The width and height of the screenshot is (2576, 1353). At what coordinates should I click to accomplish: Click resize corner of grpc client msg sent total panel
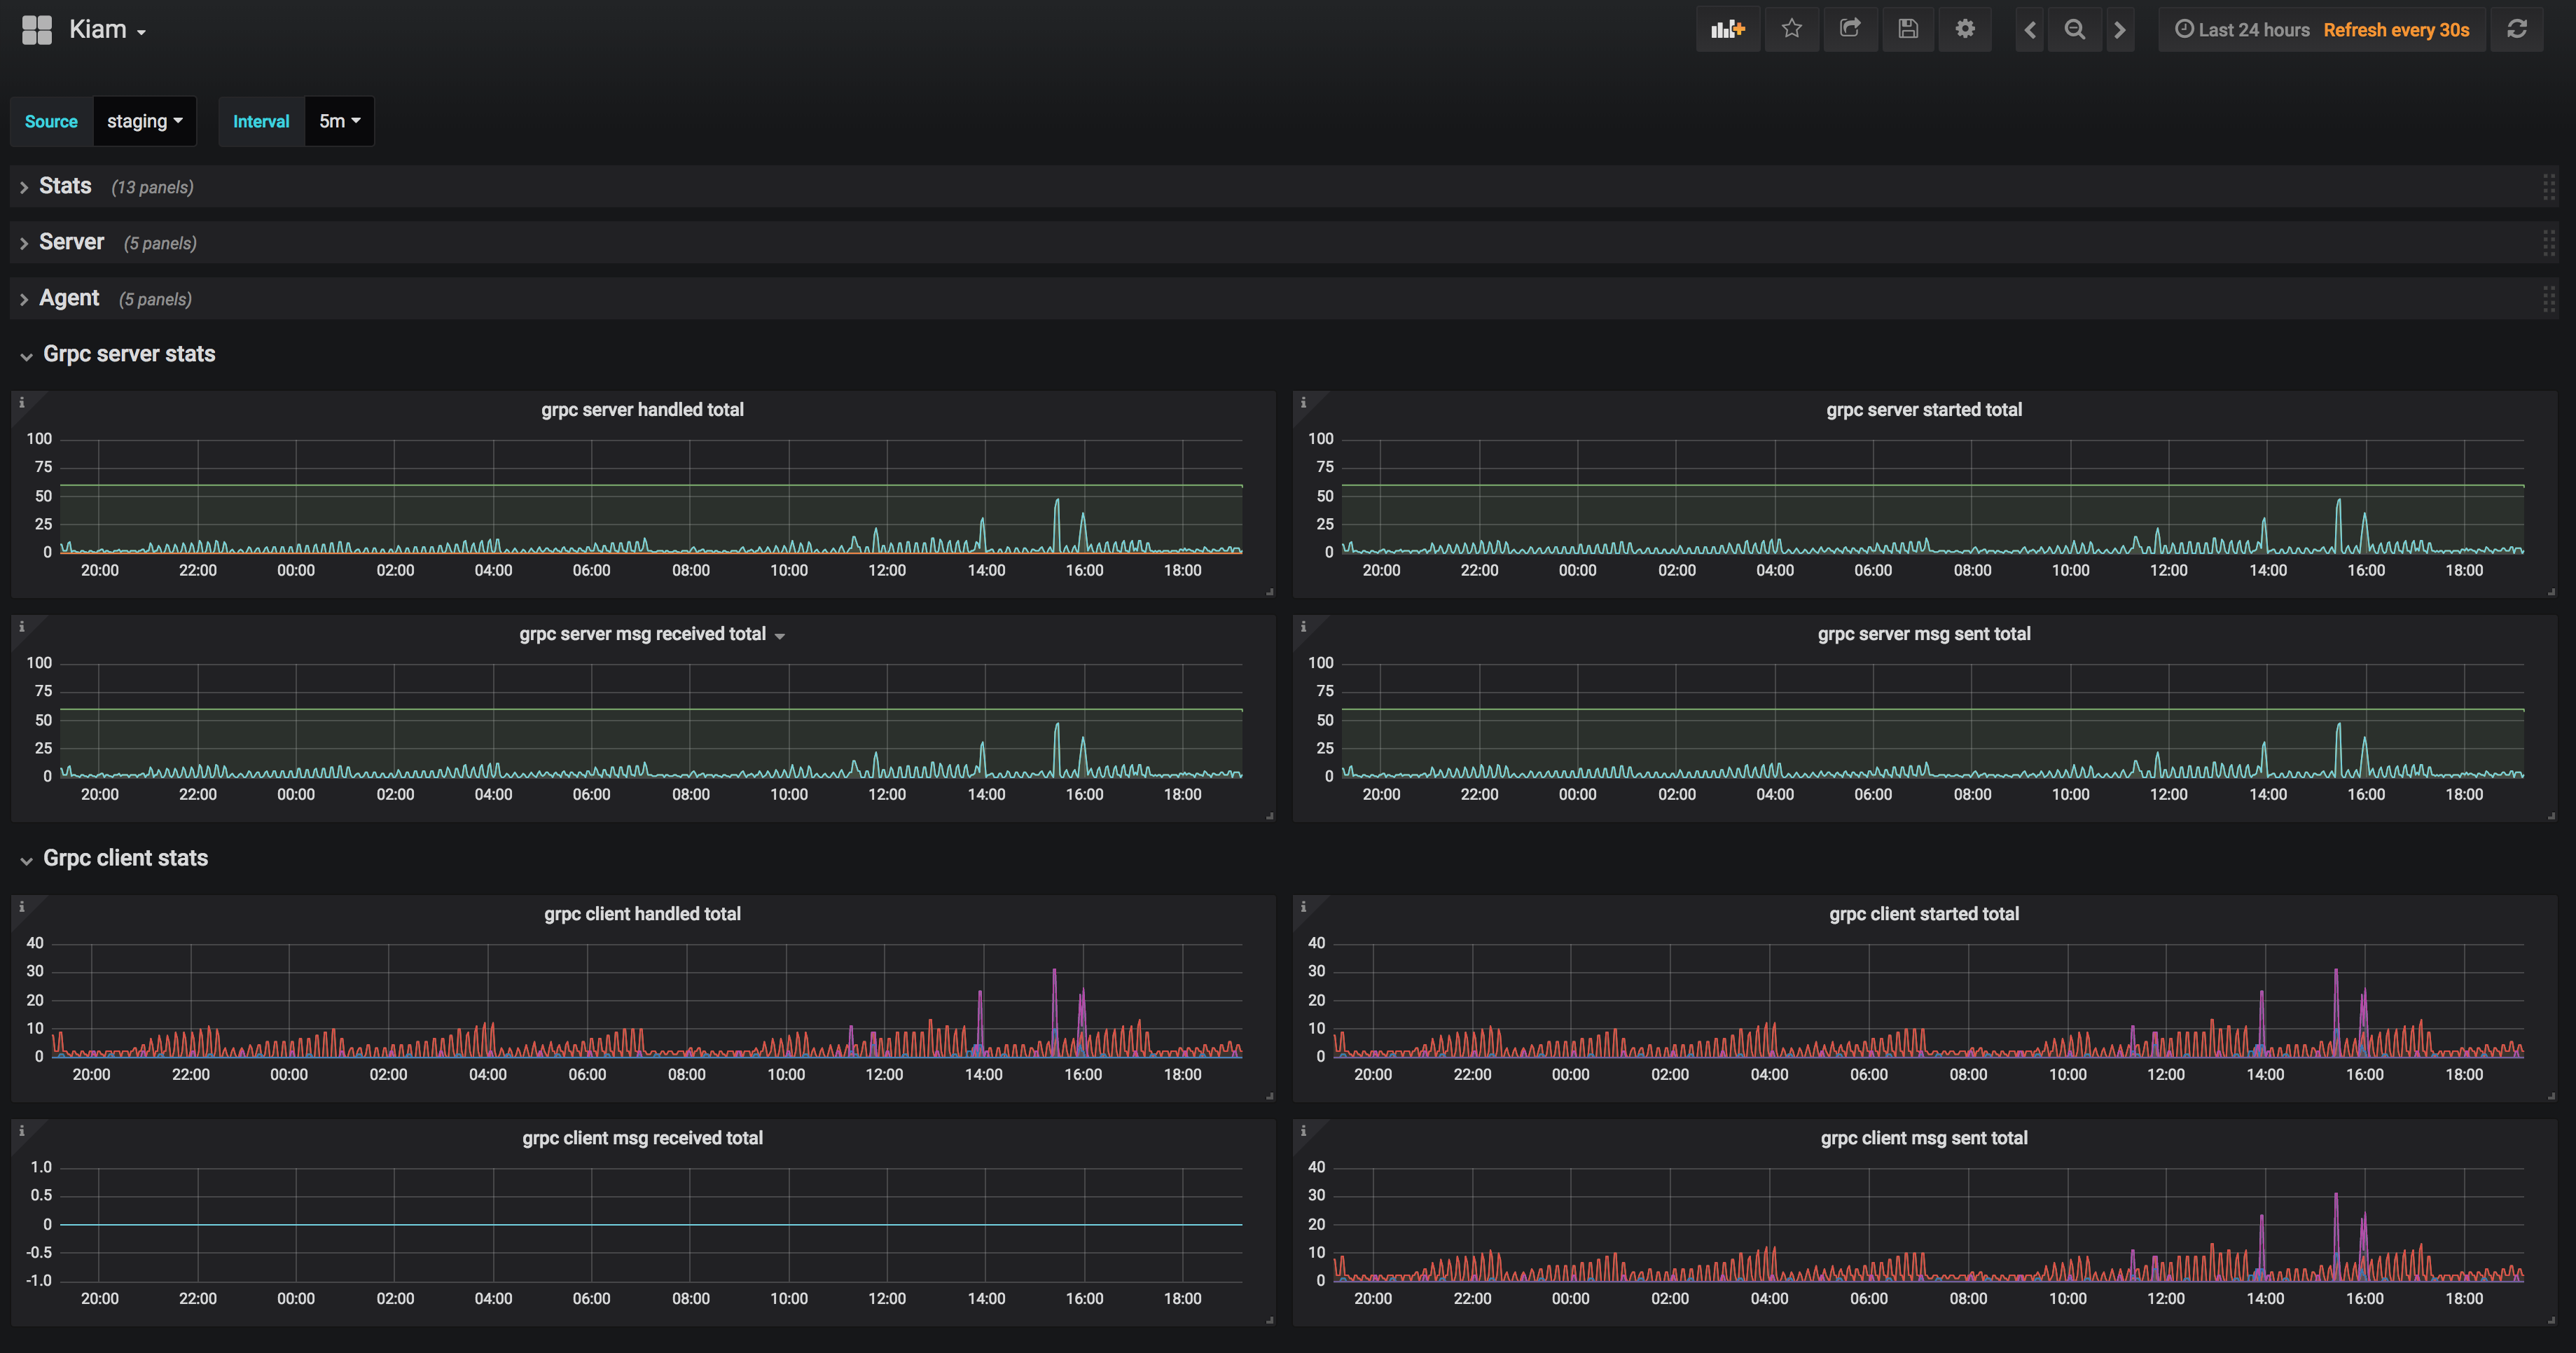[2552, 1320]
